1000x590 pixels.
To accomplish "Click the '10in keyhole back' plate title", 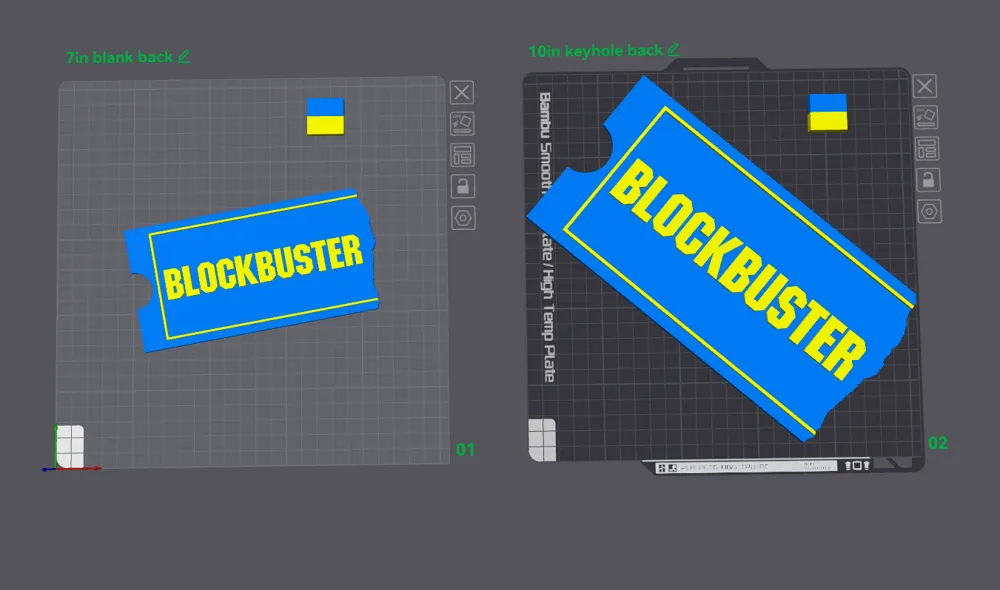I will point(596,51).
